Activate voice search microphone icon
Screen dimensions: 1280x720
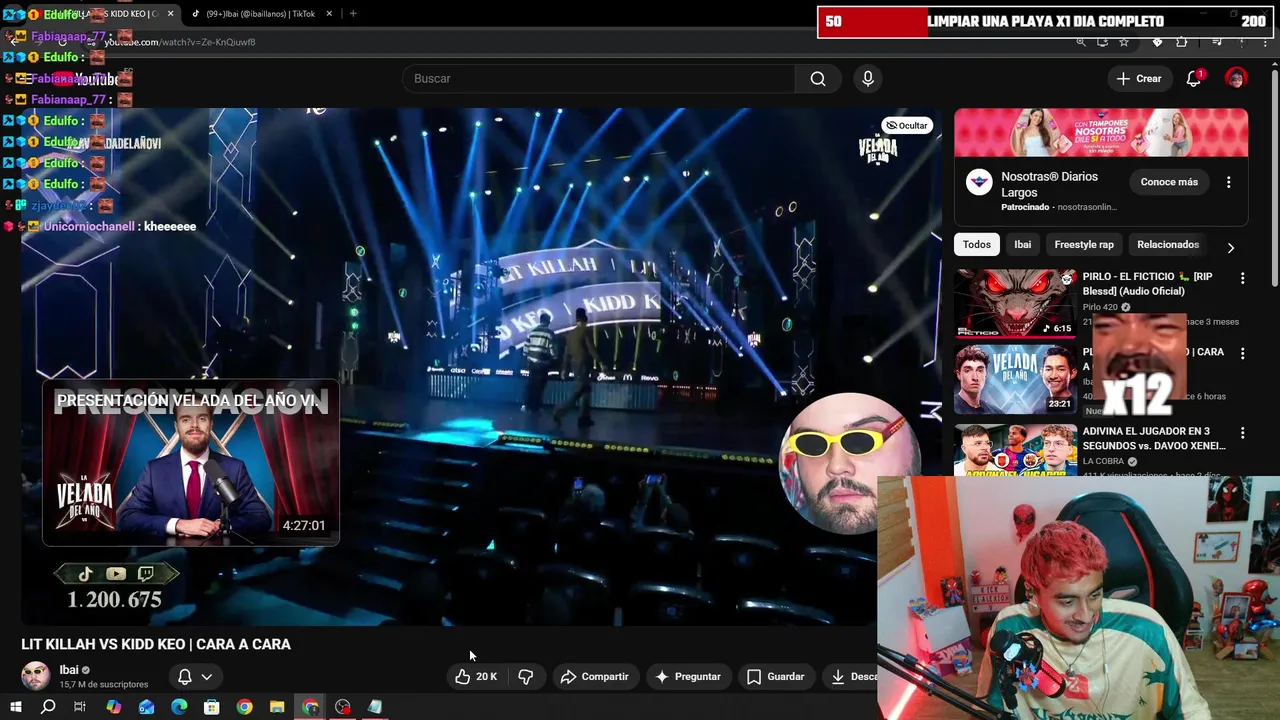[868, 79]
